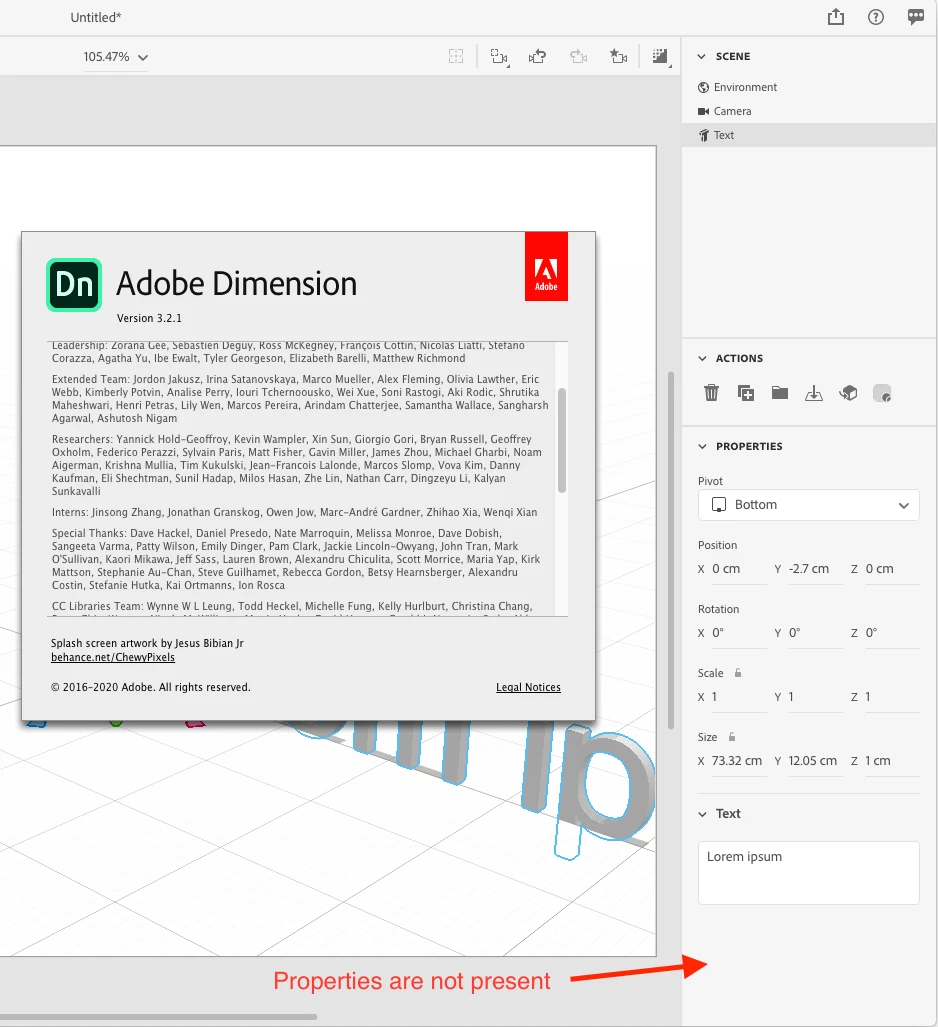This screenshot has width=938, height=1027.
Task: Click the About dialog credits scrollbar
Action: (561, 440)
